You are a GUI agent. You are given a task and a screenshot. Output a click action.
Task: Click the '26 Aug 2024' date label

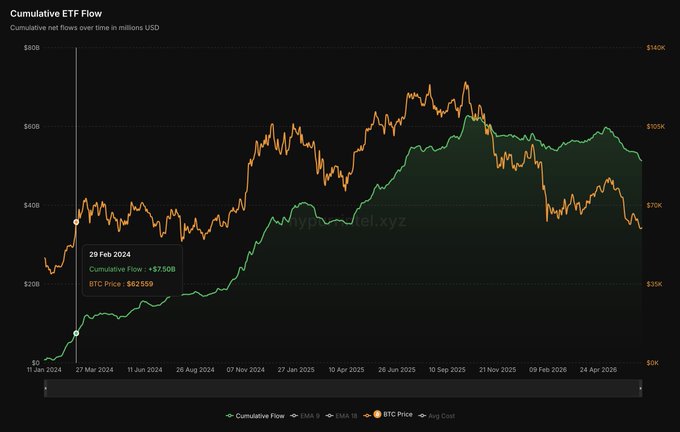(x=195, y=370)
